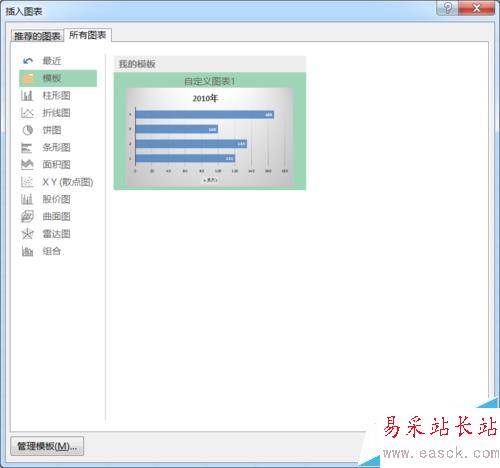Viewport: 500px width, 468px height.
Task: Click the 我的模板 section header
Action: (210, 64)
